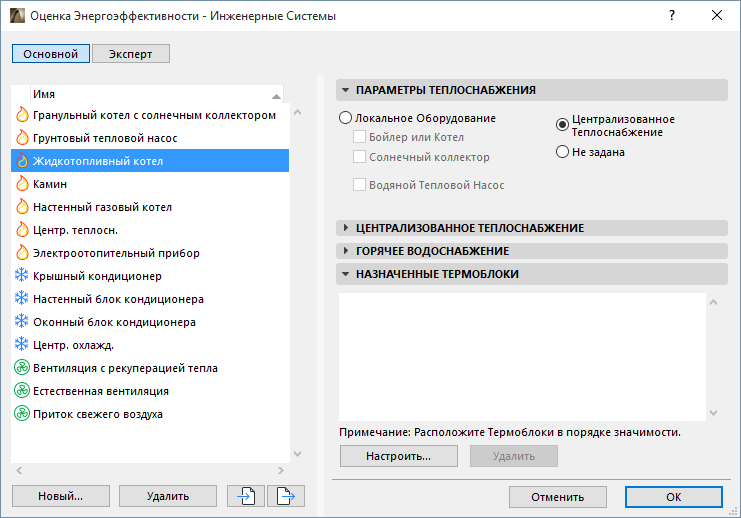Click snowflake icon beside Центр. охлажд.

tap(22, 345)
